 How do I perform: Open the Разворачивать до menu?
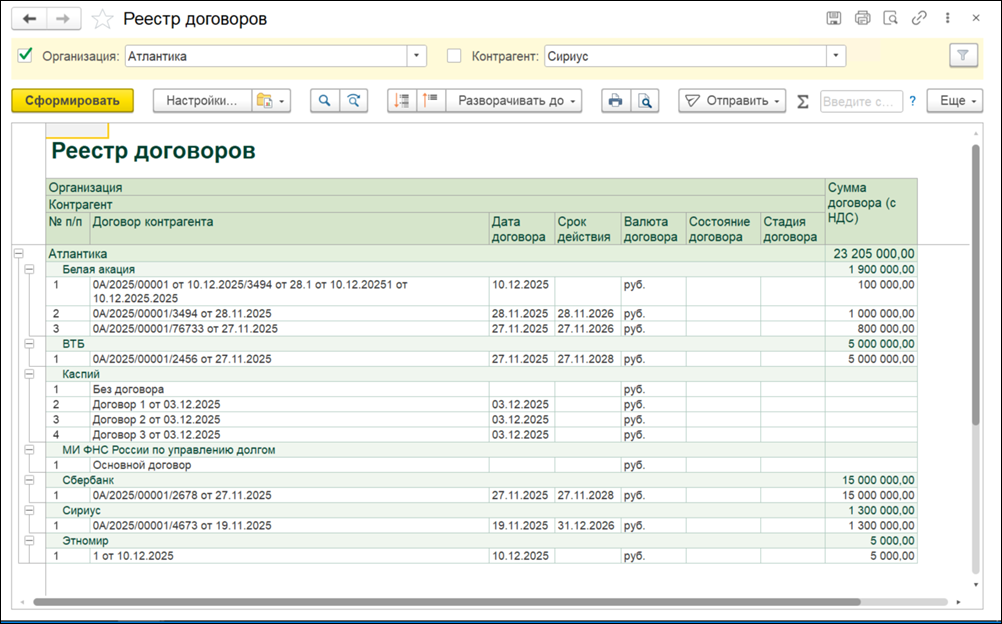coord(514,101)
